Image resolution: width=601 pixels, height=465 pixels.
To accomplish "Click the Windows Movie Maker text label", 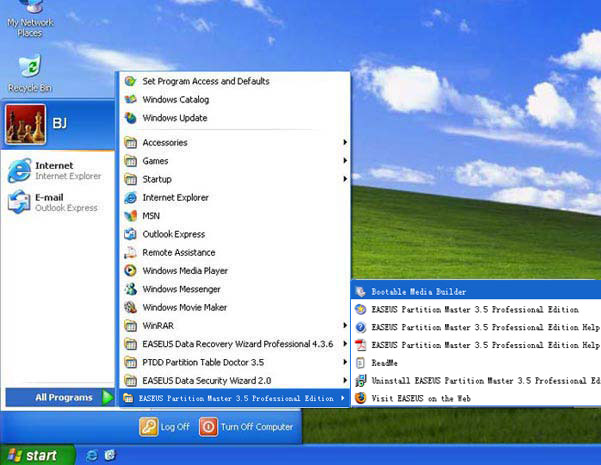I will (x=184, y=307).
